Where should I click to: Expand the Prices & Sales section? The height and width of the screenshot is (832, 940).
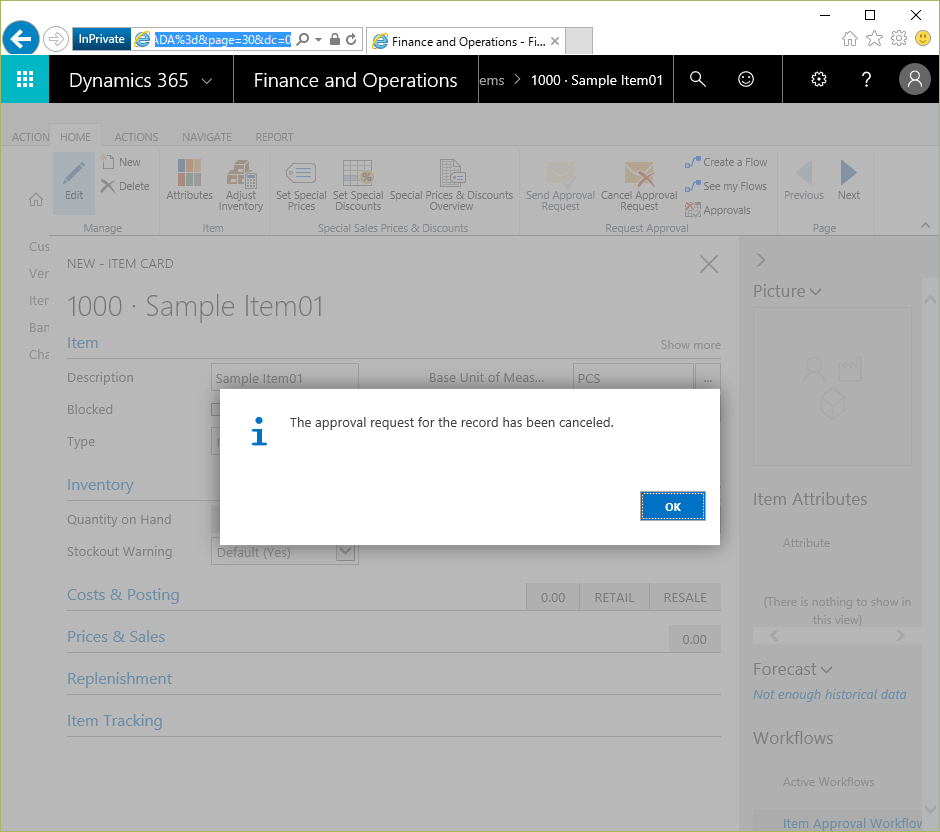point(116,637)
